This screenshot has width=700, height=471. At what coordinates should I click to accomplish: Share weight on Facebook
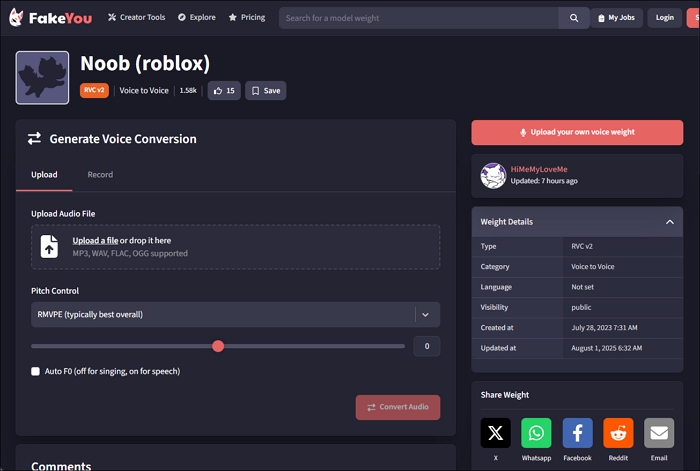[577, 433]
